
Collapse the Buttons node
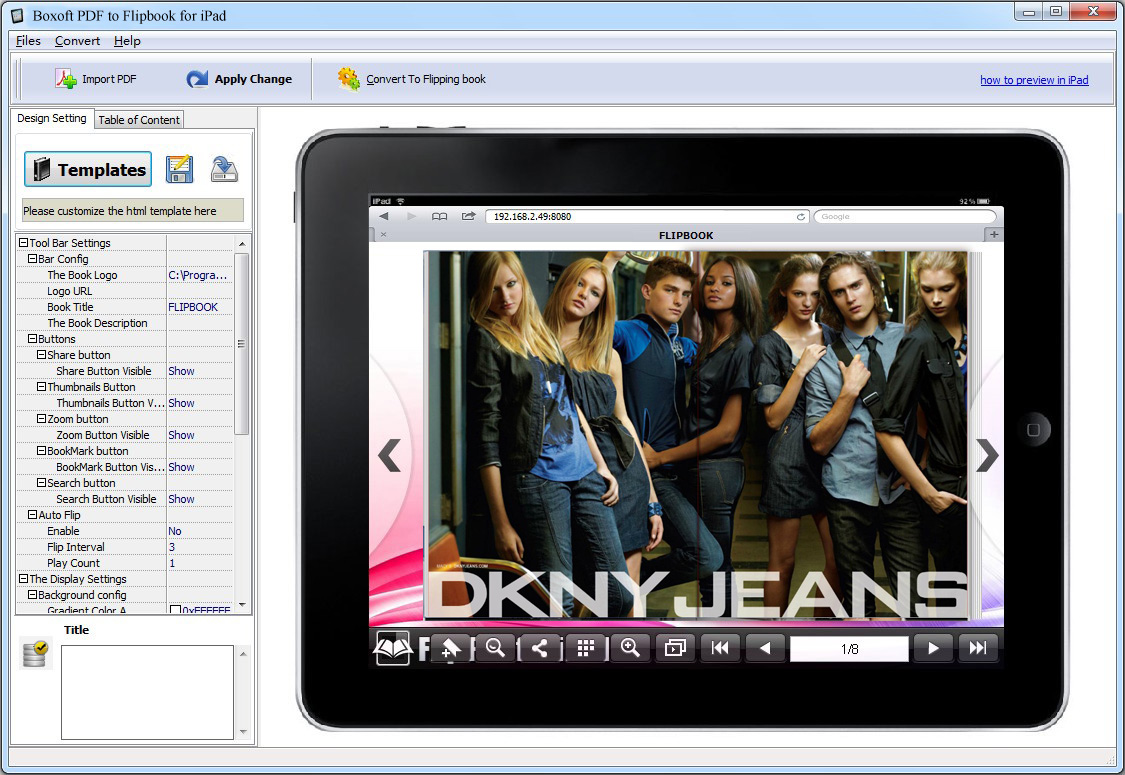(32, 339)
